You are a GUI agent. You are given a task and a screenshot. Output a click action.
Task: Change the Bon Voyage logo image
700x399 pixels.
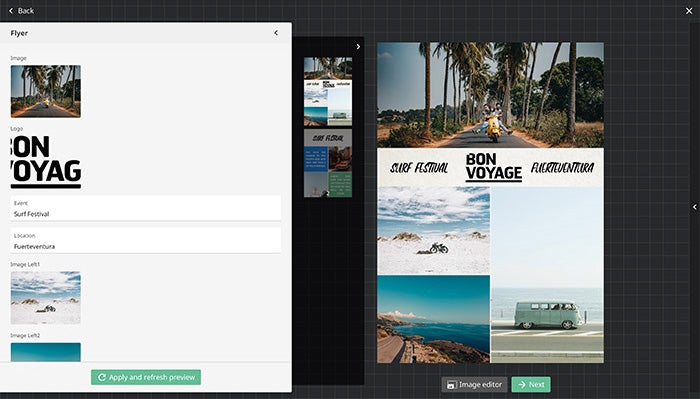pos(46,162)
